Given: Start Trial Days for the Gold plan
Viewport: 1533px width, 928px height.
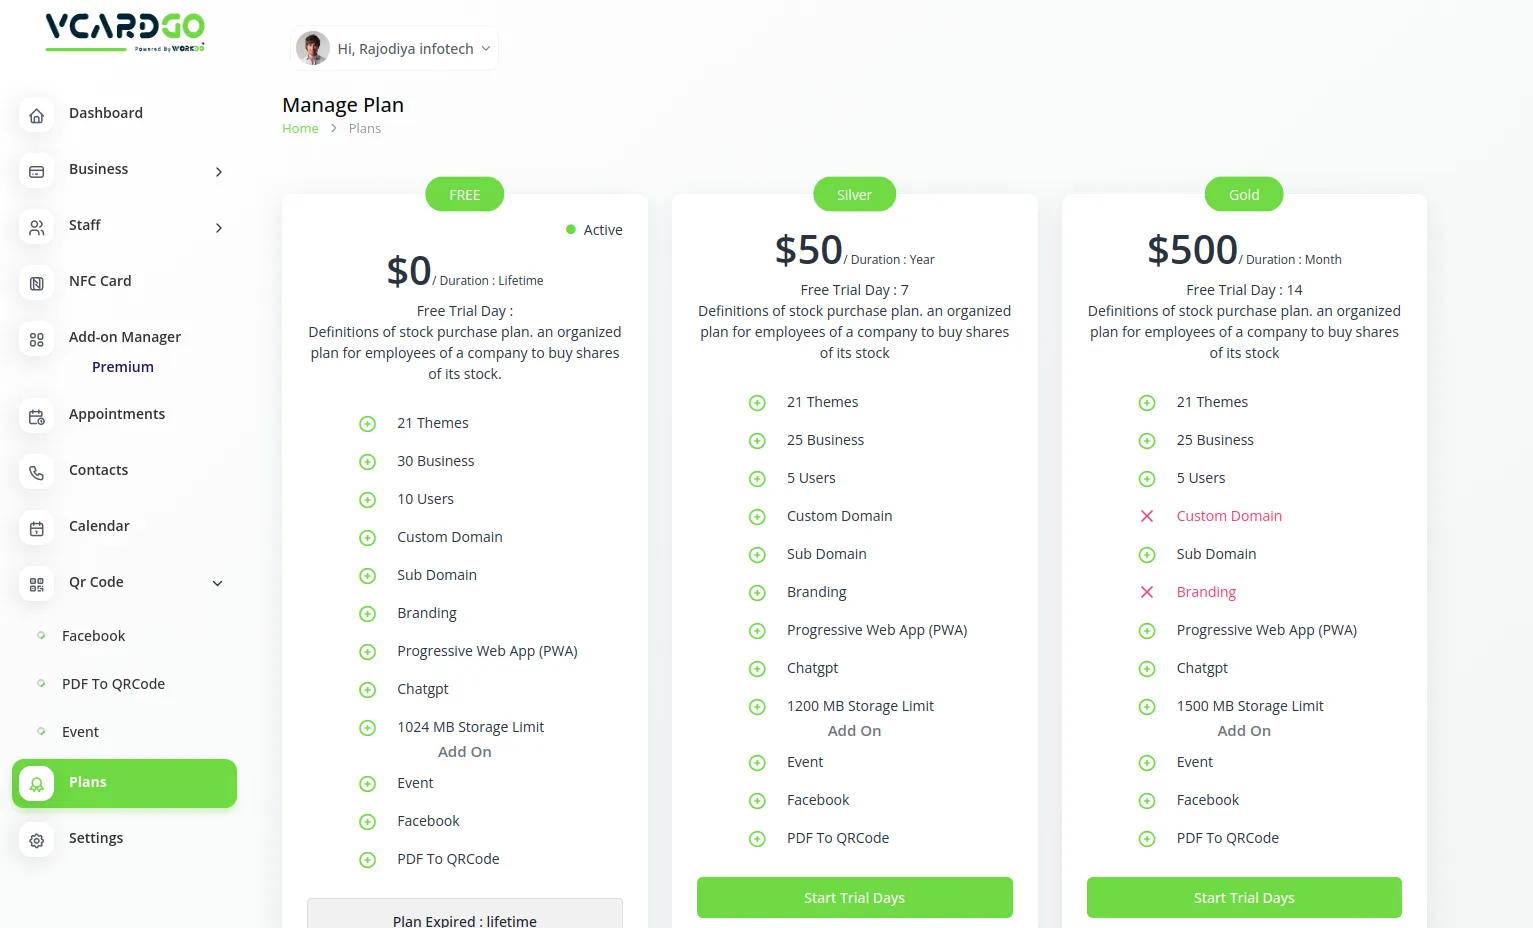Looking at the screenshot, I should click(x=1244, y=898).
